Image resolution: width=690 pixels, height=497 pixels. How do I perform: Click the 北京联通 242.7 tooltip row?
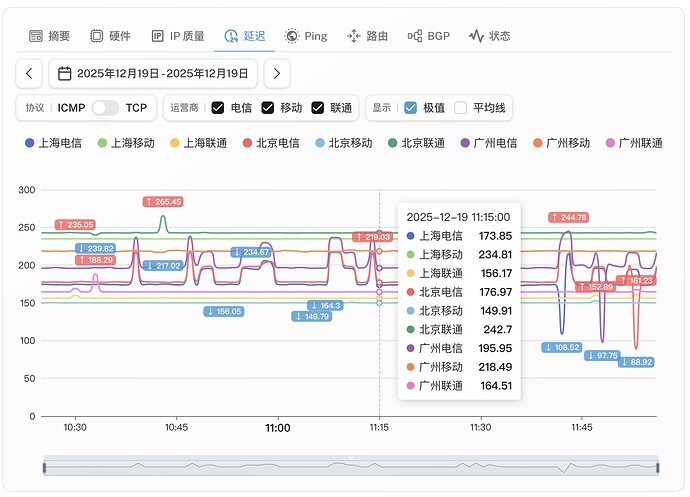click(x=459, y=330)
